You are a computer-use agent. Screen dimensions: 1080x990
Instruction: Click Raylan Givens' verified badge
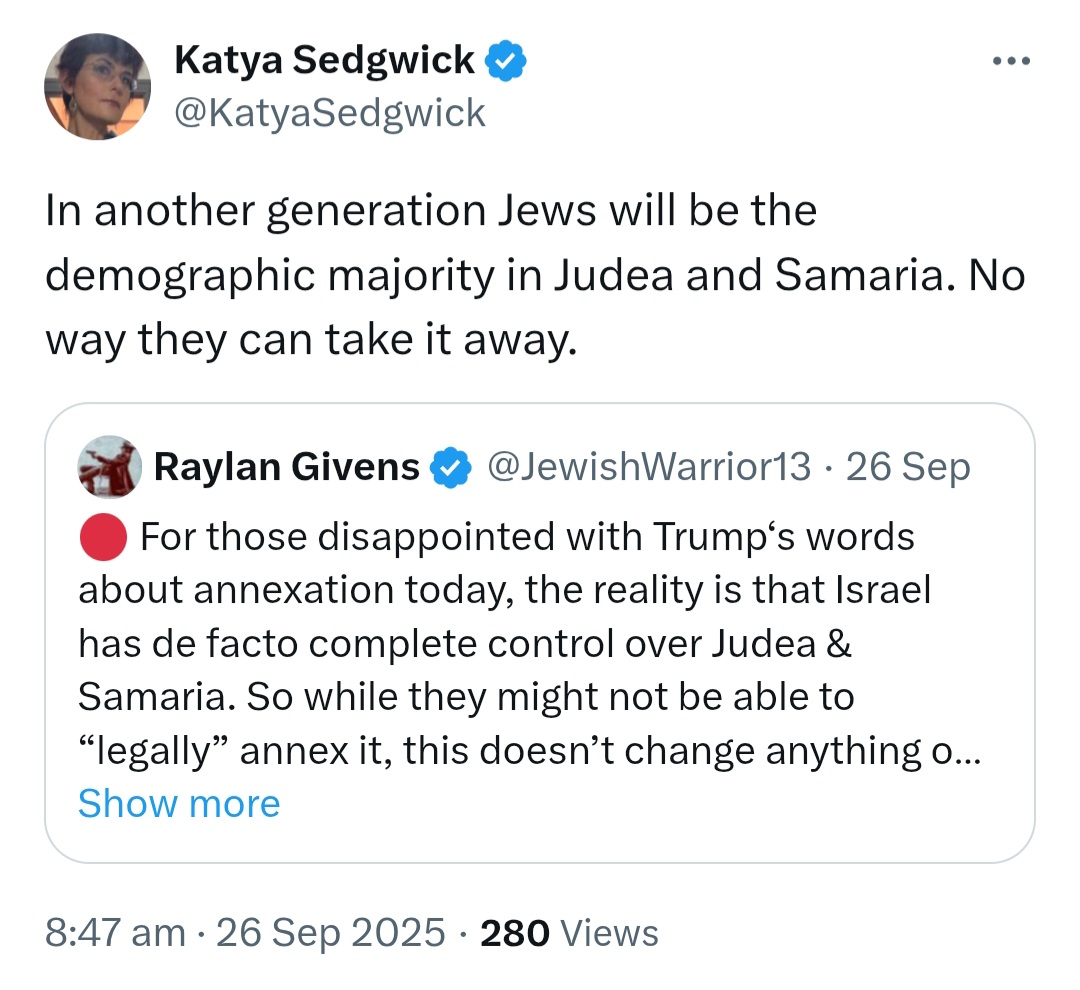point(450,468)
